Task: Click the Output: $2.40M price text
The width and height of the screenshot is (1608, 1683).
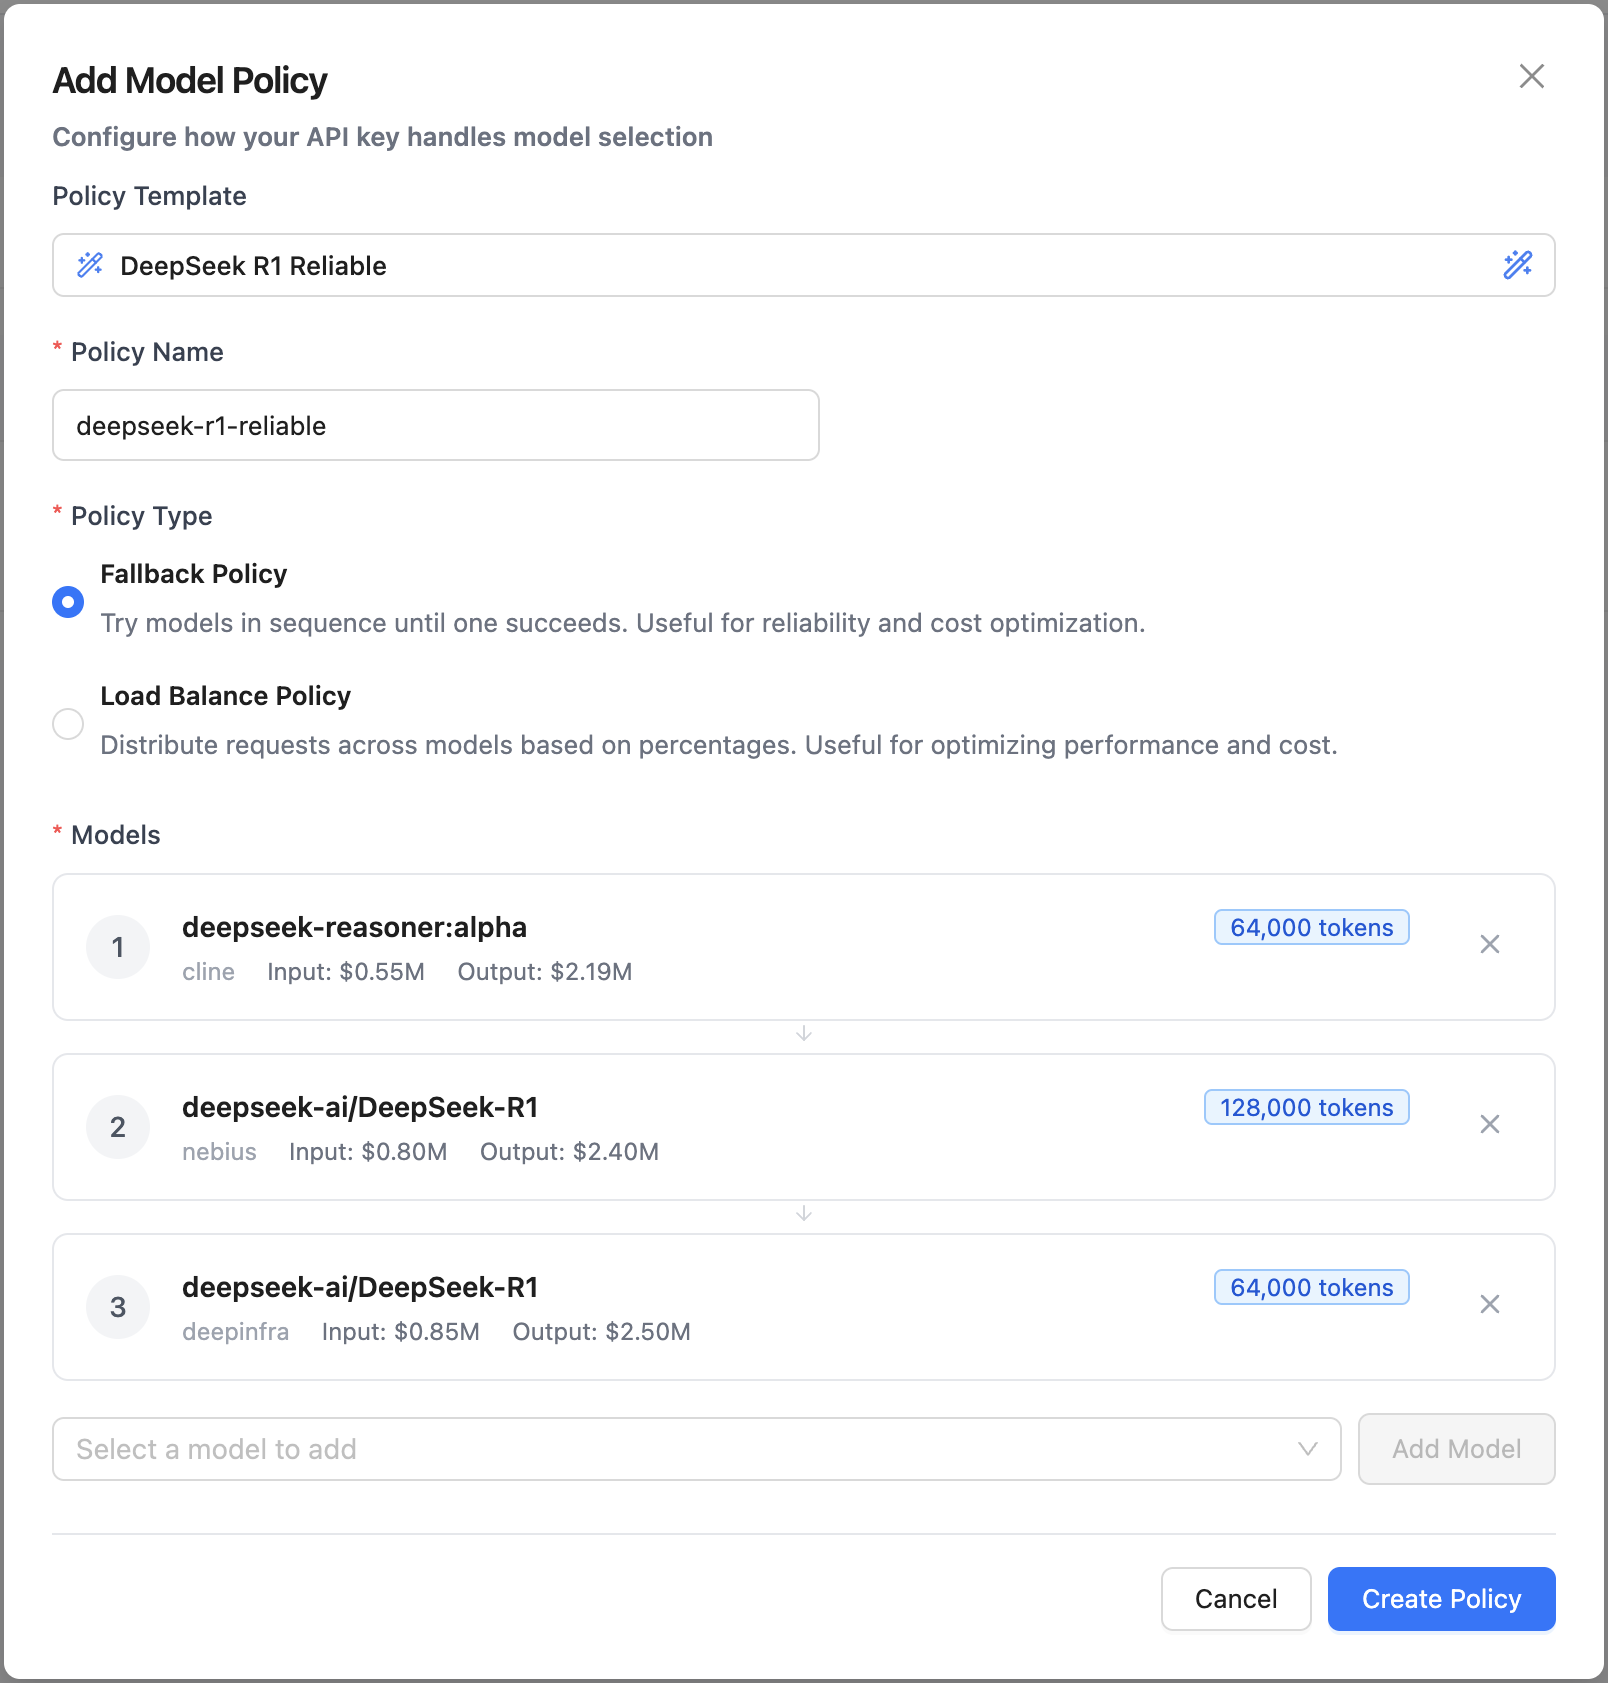Action: [569, 1152]
